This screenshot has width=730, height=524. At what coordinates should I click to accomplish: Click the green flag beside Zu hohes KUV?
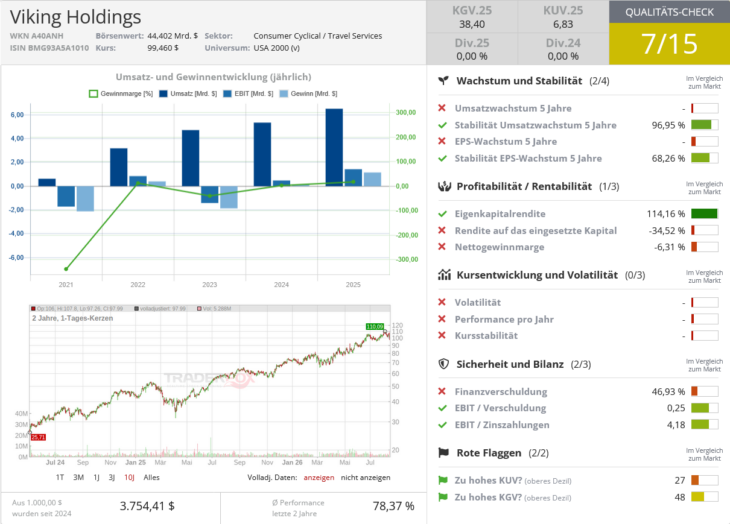click(x=443, y=480)
